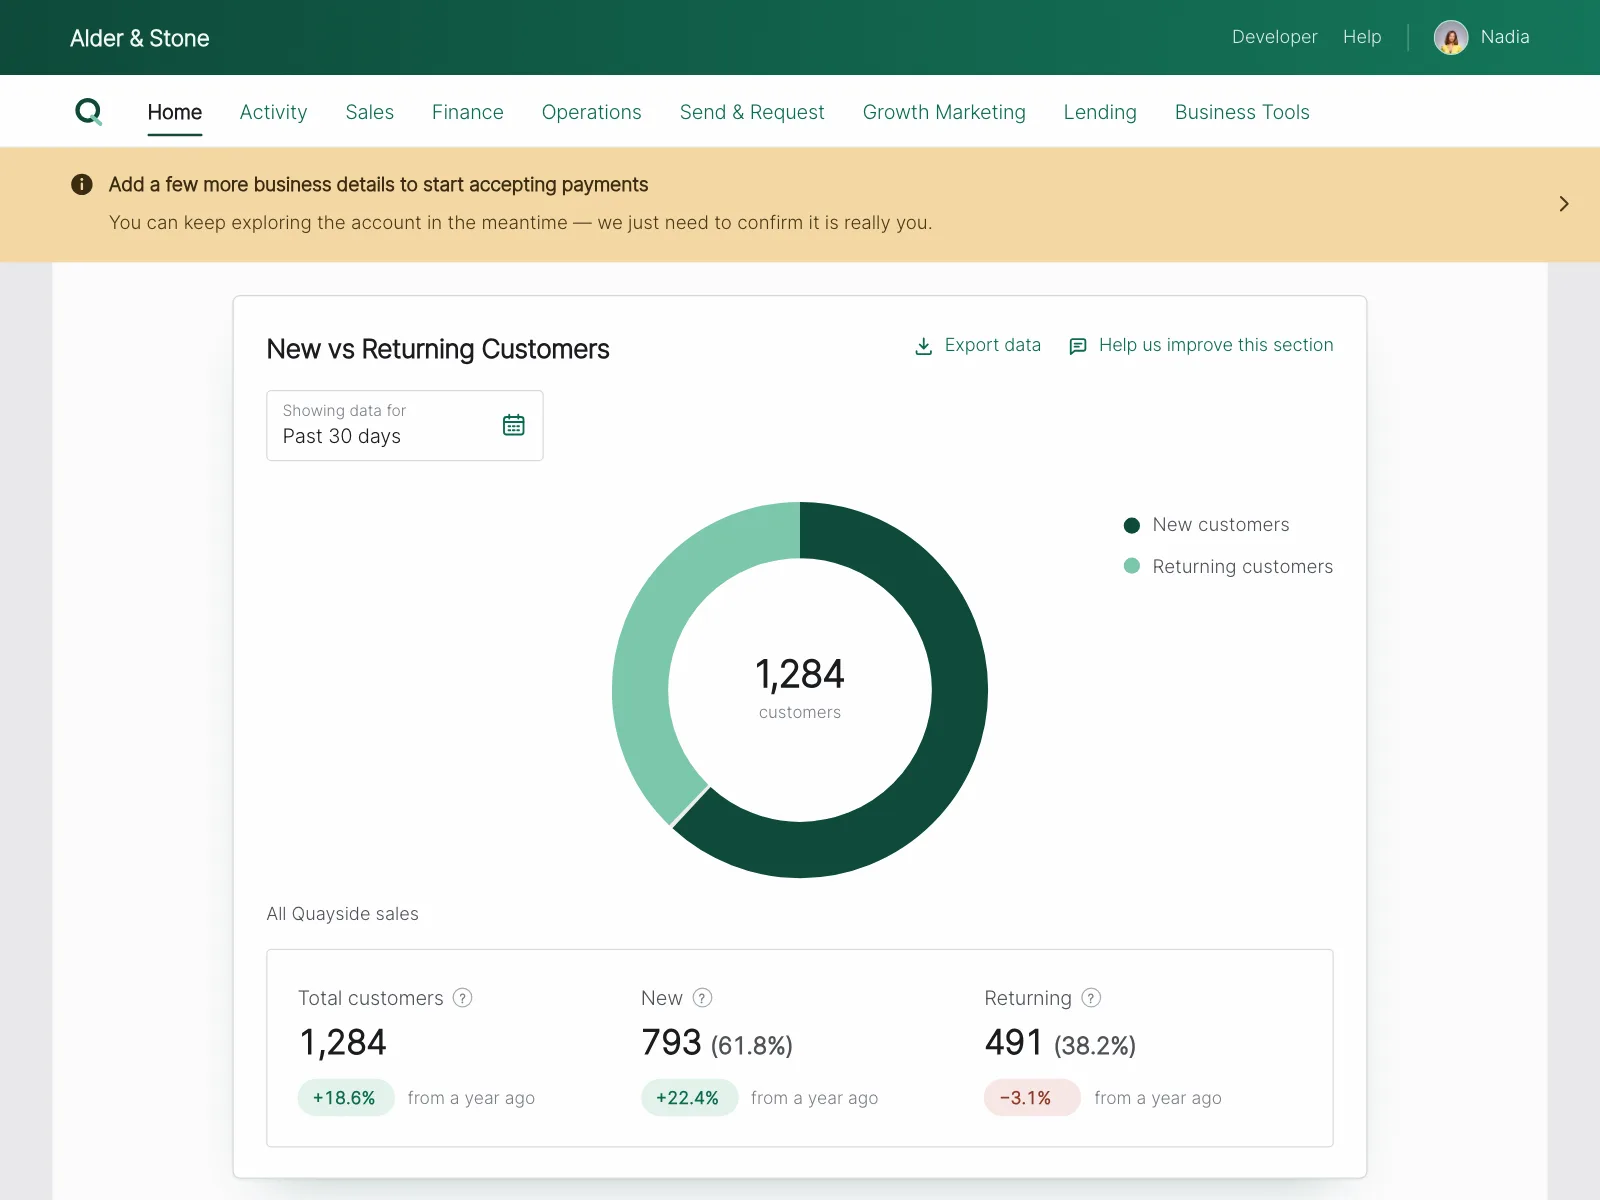
Task: Click the New vs Returning Customers title
Action: (438, 349)
